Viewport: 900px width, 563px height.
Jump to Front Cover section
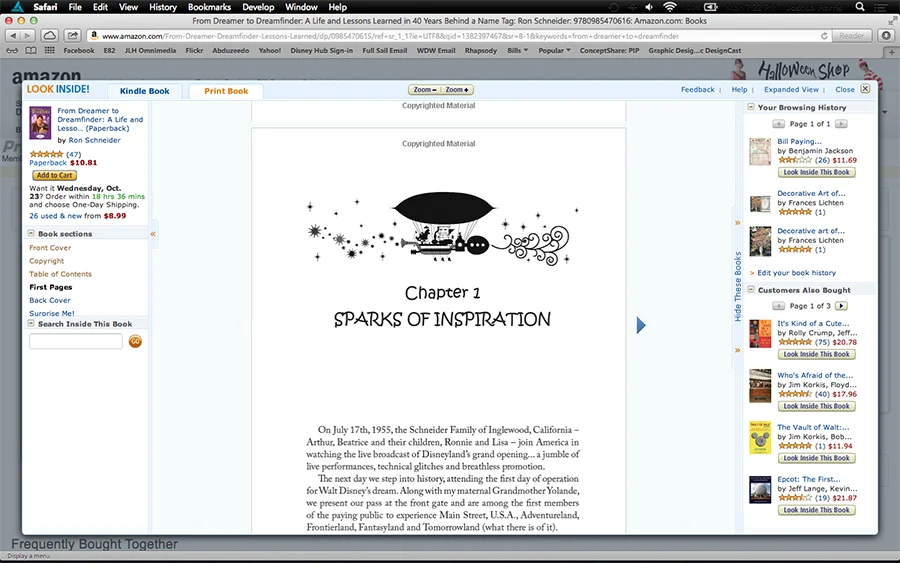[50, 248]
